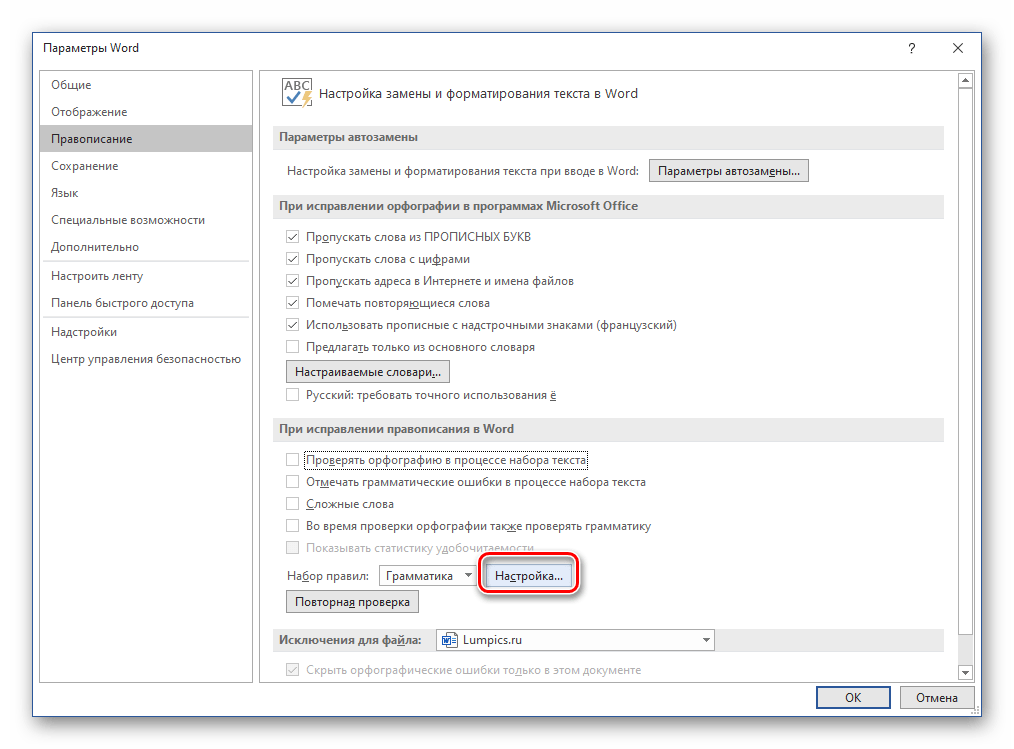1014x749 pixels.
Task: Toggle 'Пропускать слова из ПРОПИСНЫХ БУКВ' checkbox
Action: pos(293,237)
